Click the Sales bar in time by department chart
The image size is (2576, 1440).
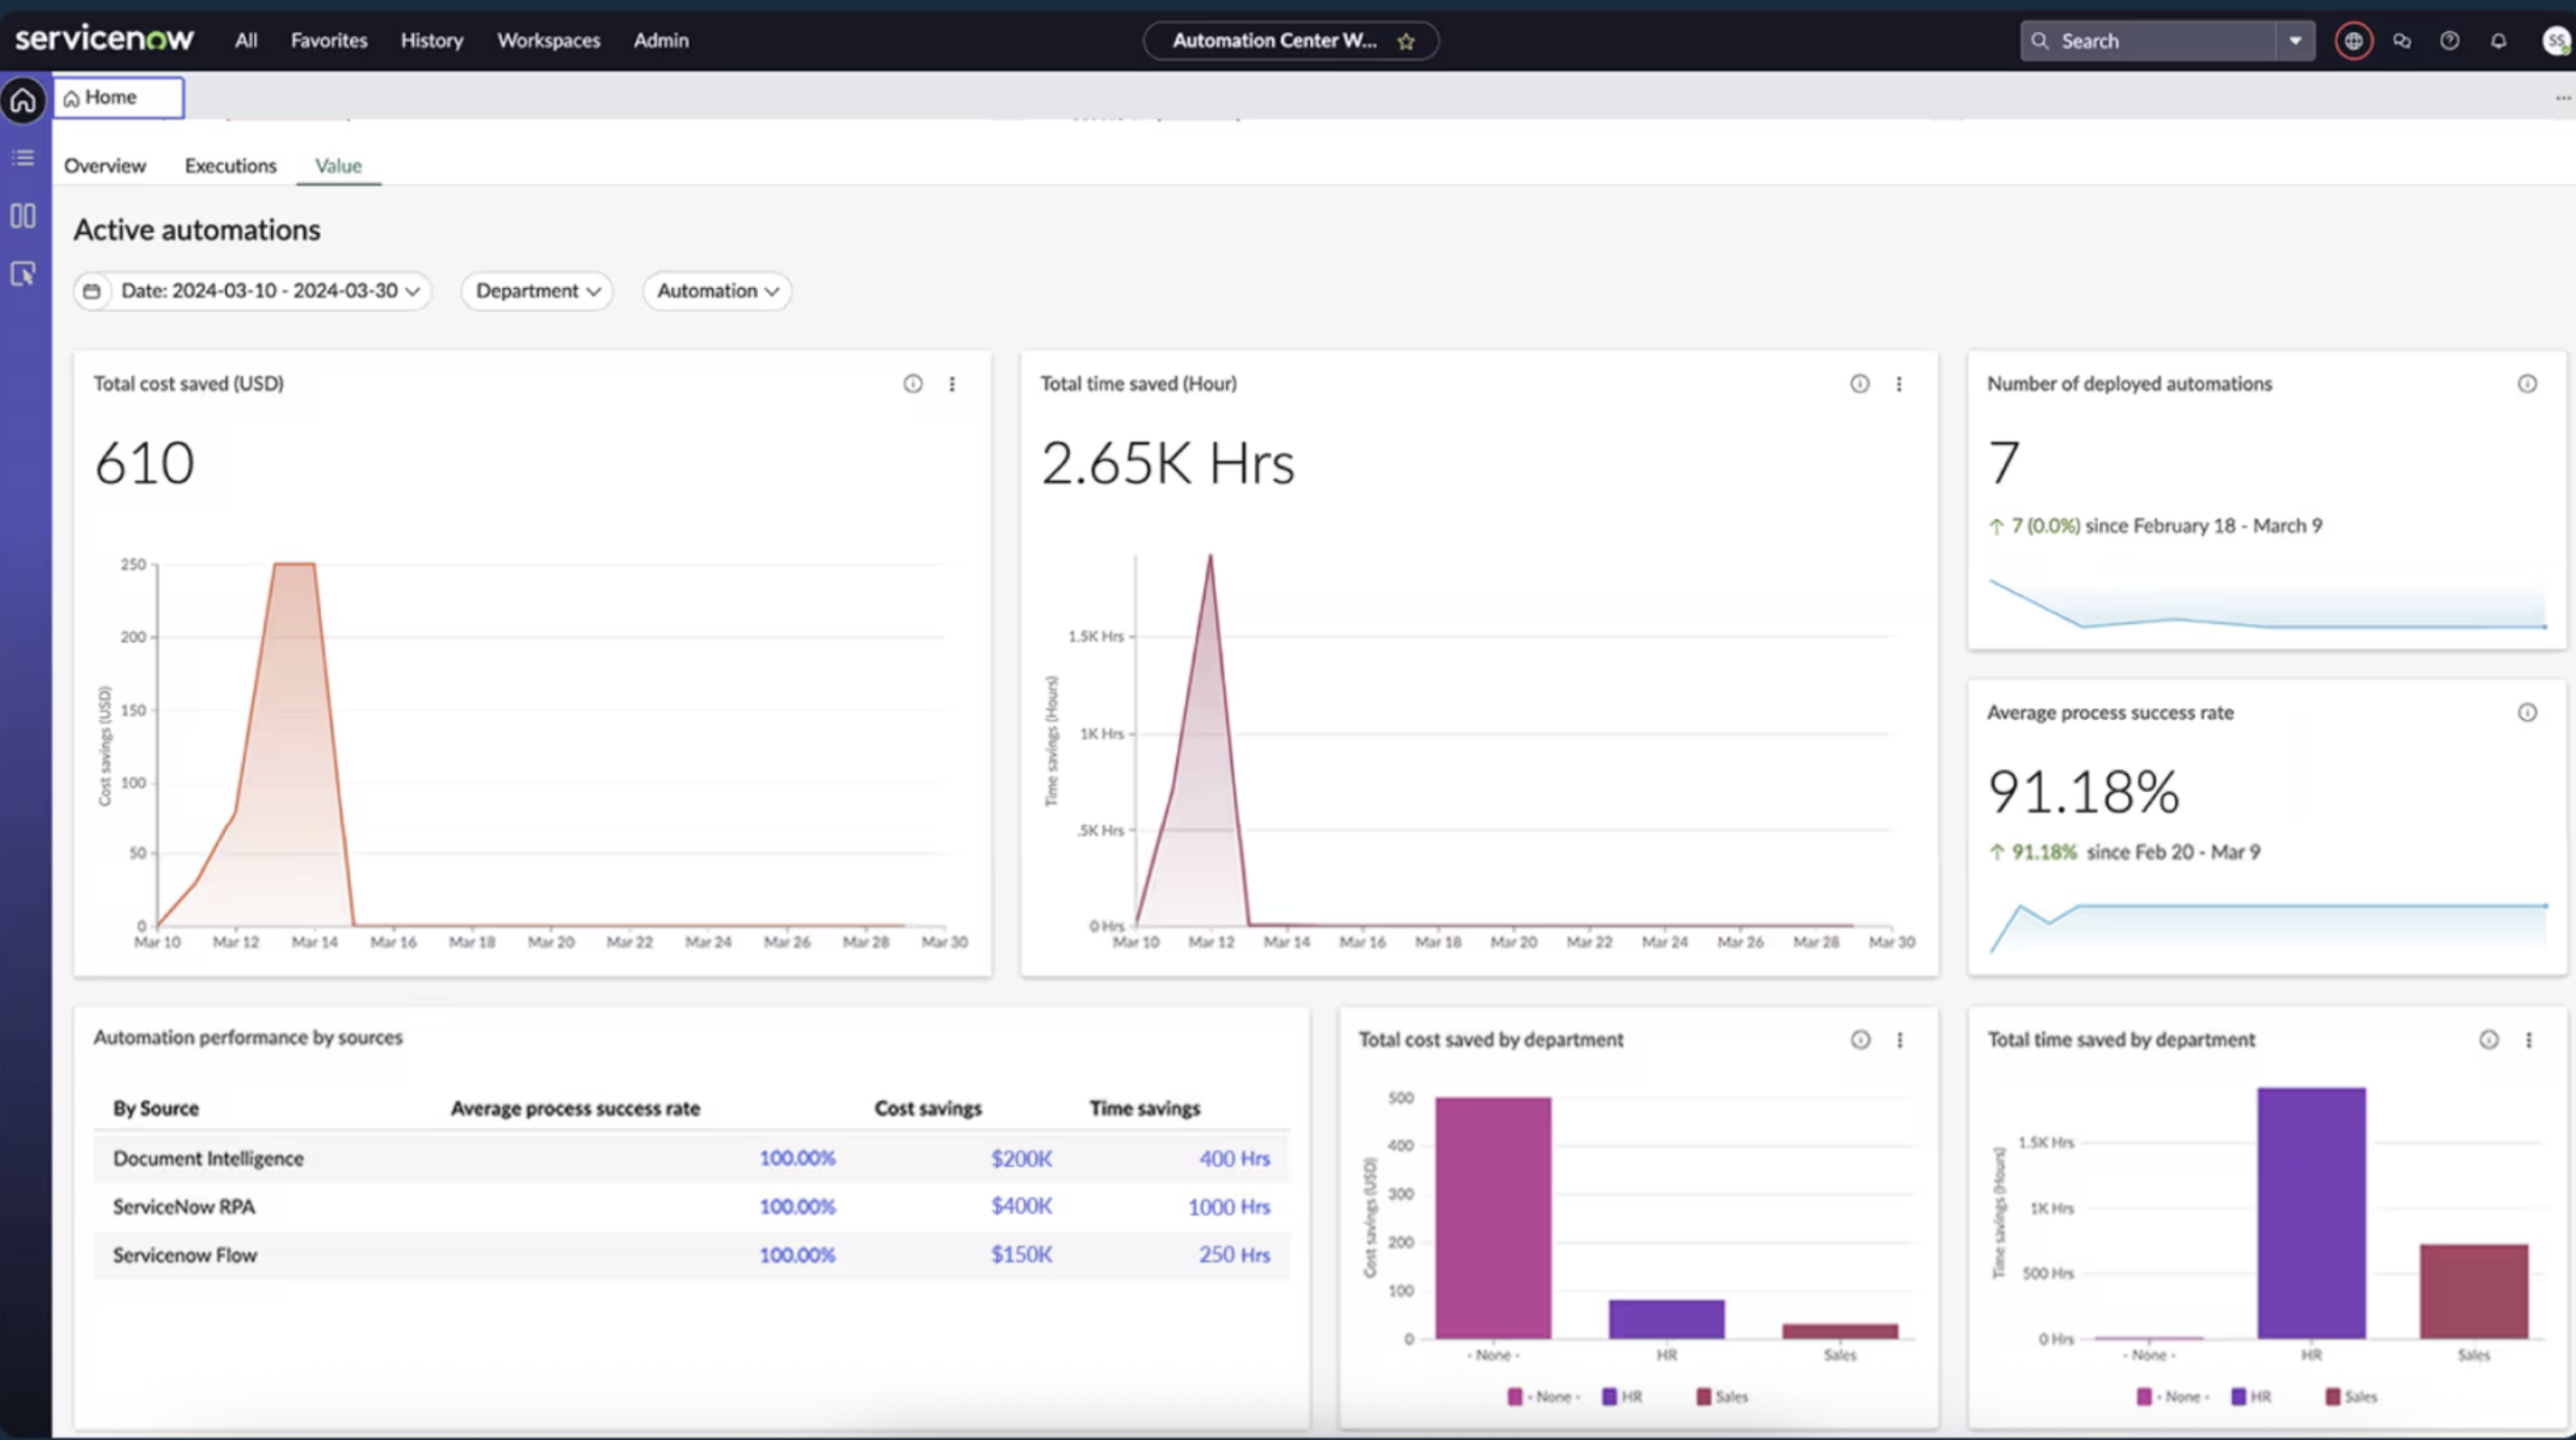pos(2474,1291)
